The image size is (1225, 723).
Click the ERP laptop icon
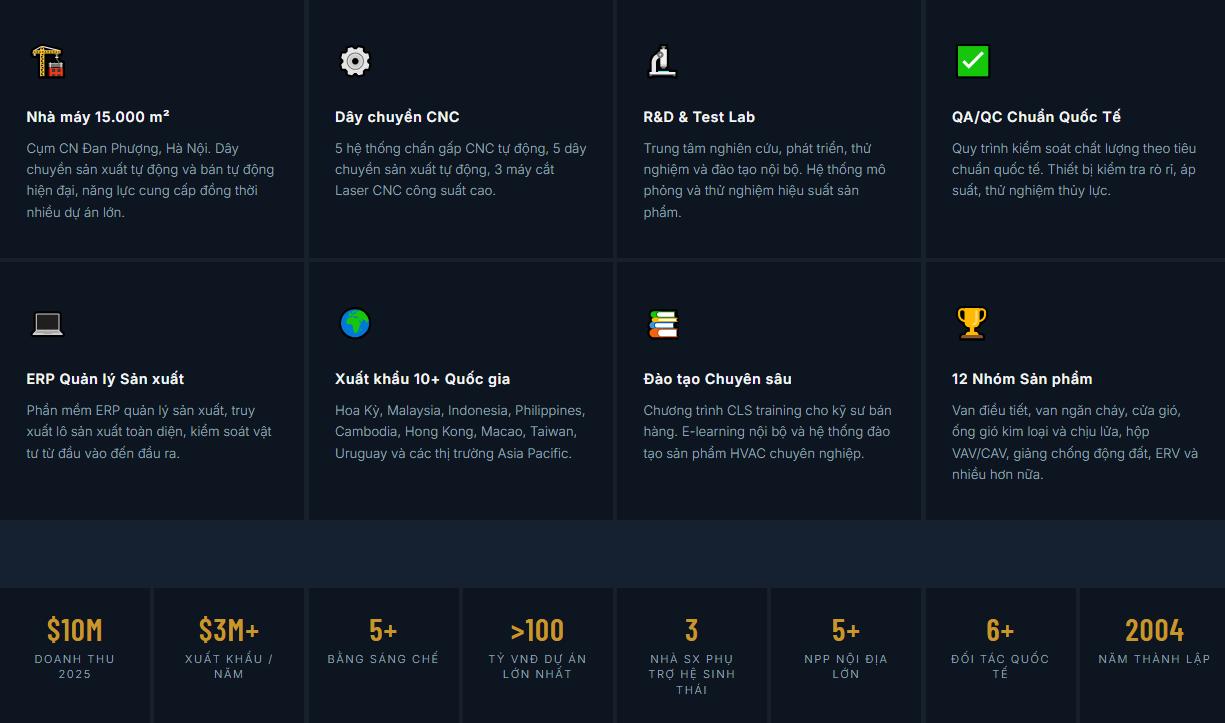click(x=47, y=323)
